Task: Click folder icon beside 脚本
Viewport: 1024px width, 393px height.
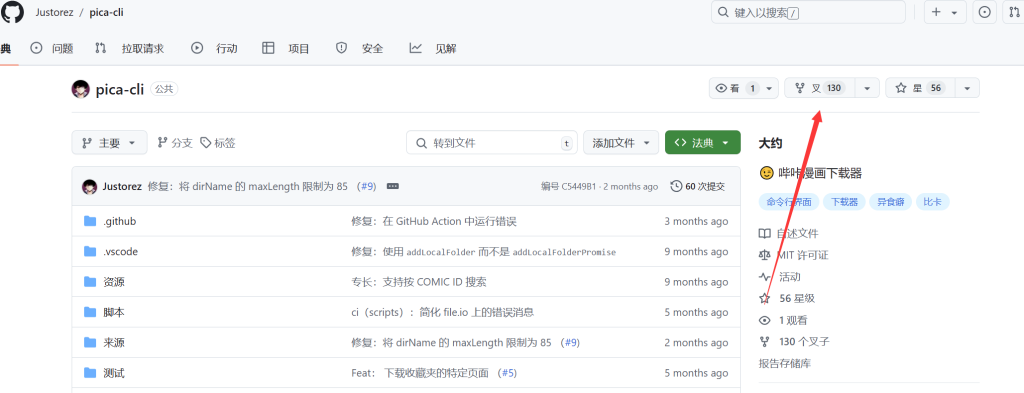Action: [x=90, y=312]
